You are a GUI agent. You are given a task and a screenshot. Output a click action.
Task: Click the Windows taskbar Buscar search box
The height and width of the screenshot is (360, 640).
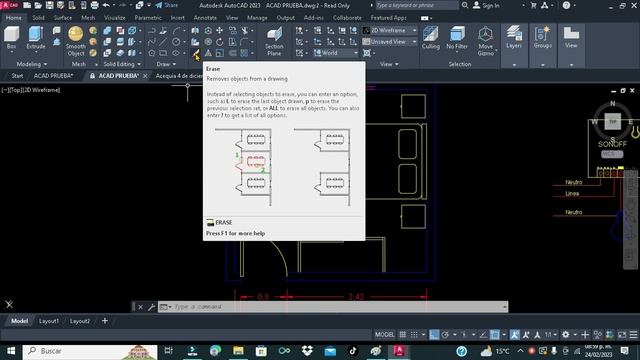point(90,351)
